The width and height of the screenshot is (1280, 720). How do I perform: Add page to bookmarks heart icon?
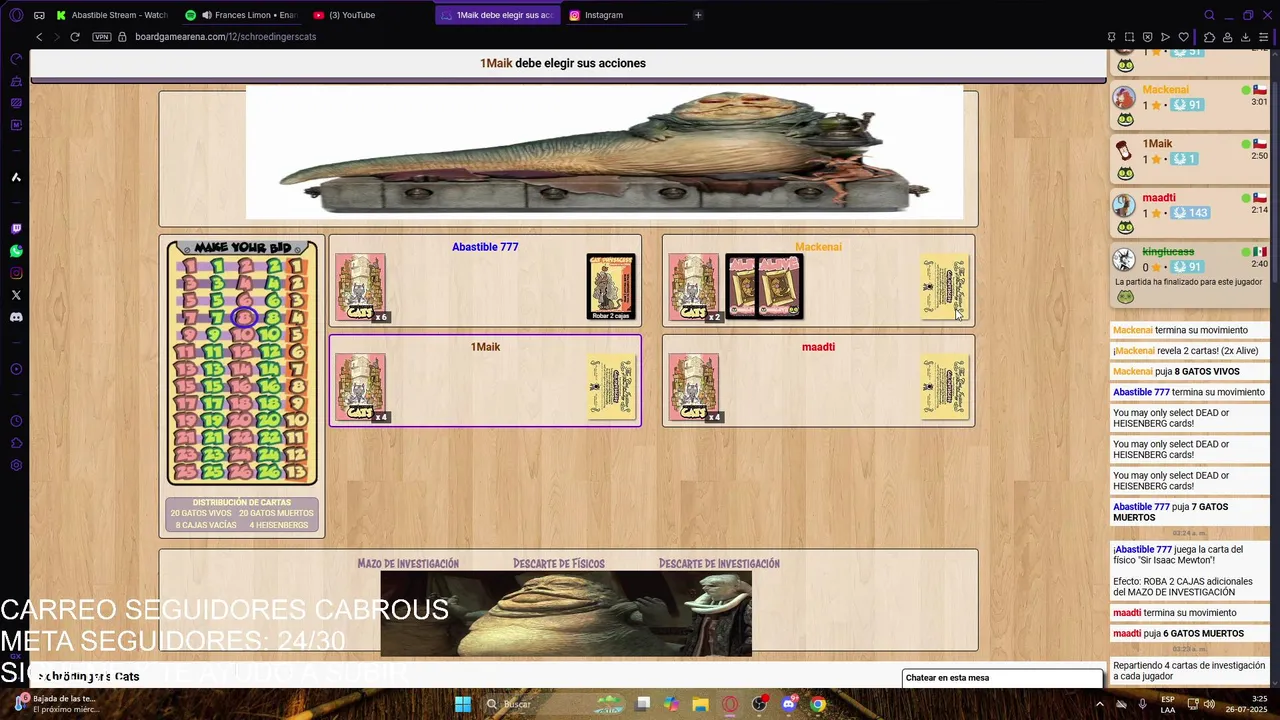(x=1184, y=37)
